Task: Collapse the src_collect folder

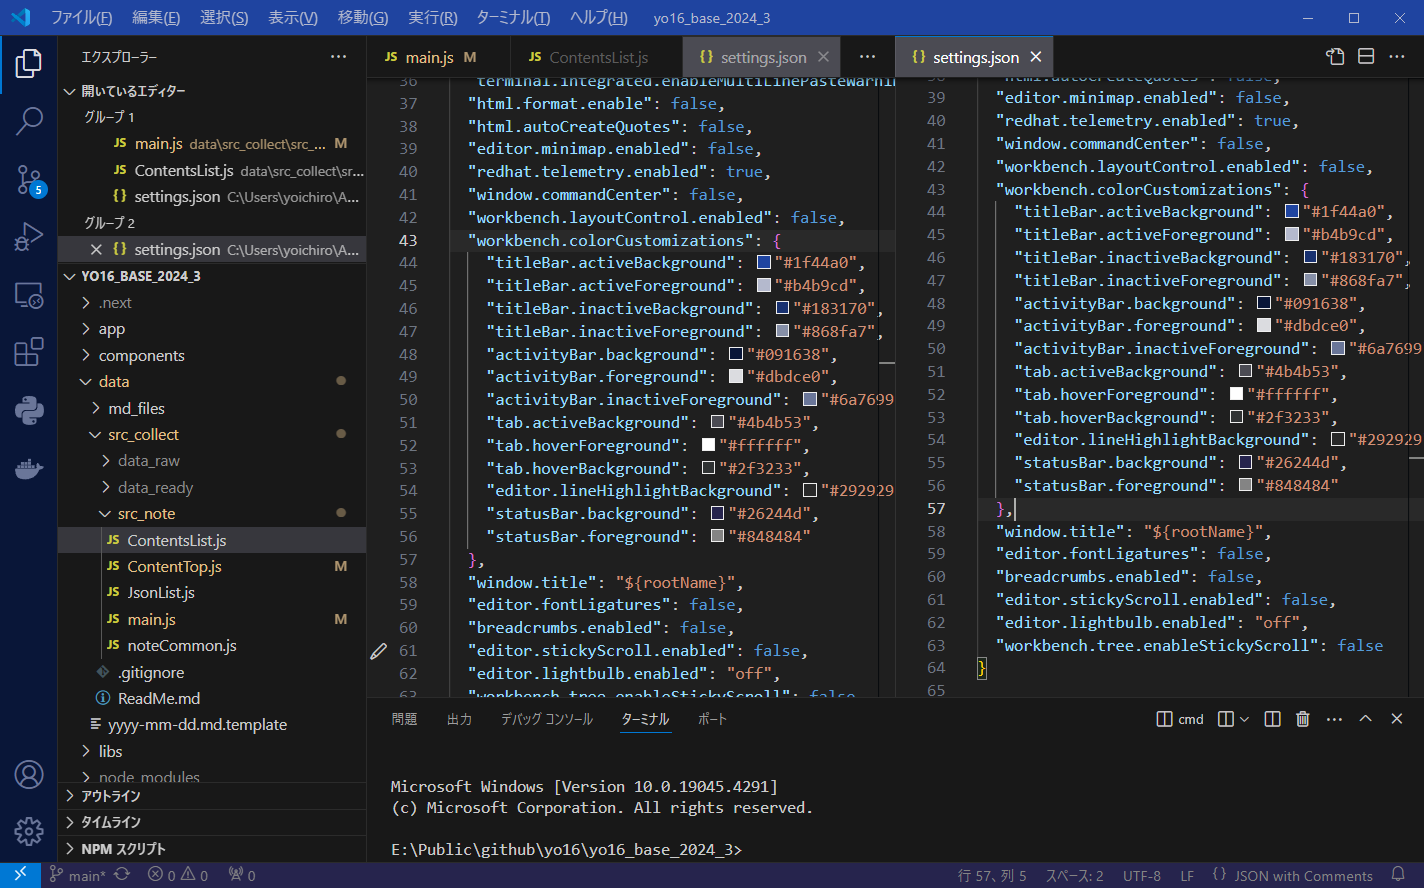Action: 96,435
